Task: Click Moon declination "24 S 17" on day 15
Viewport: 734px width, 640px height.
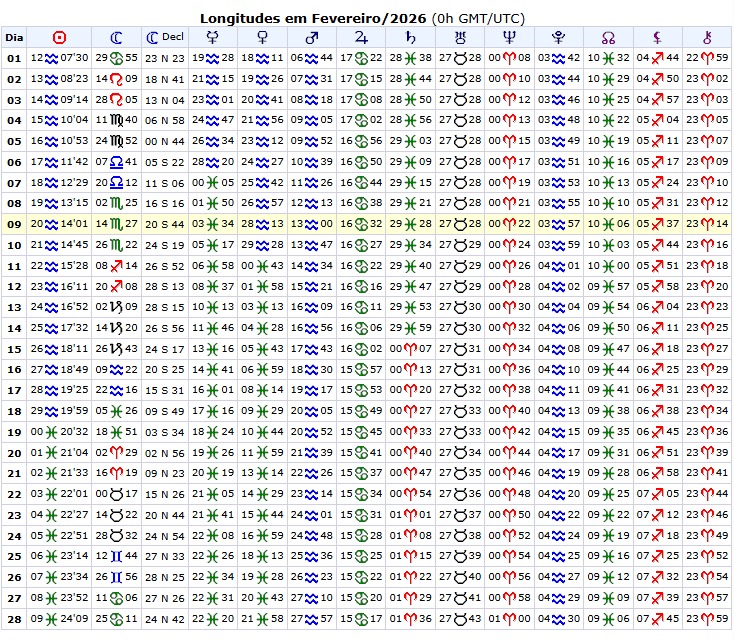Action: 164,349
